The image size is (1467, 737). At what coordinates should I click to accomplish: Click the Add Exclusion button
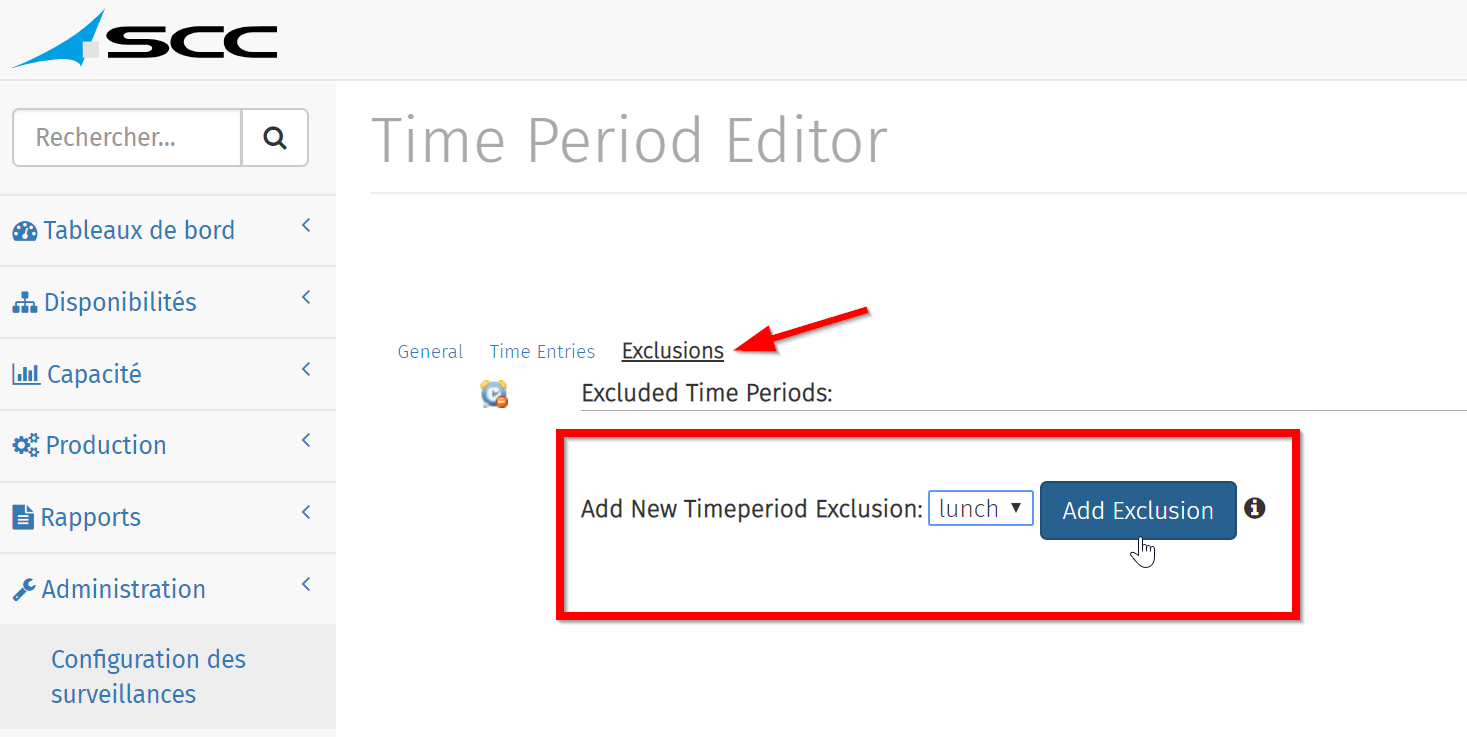pos(1138,510)
